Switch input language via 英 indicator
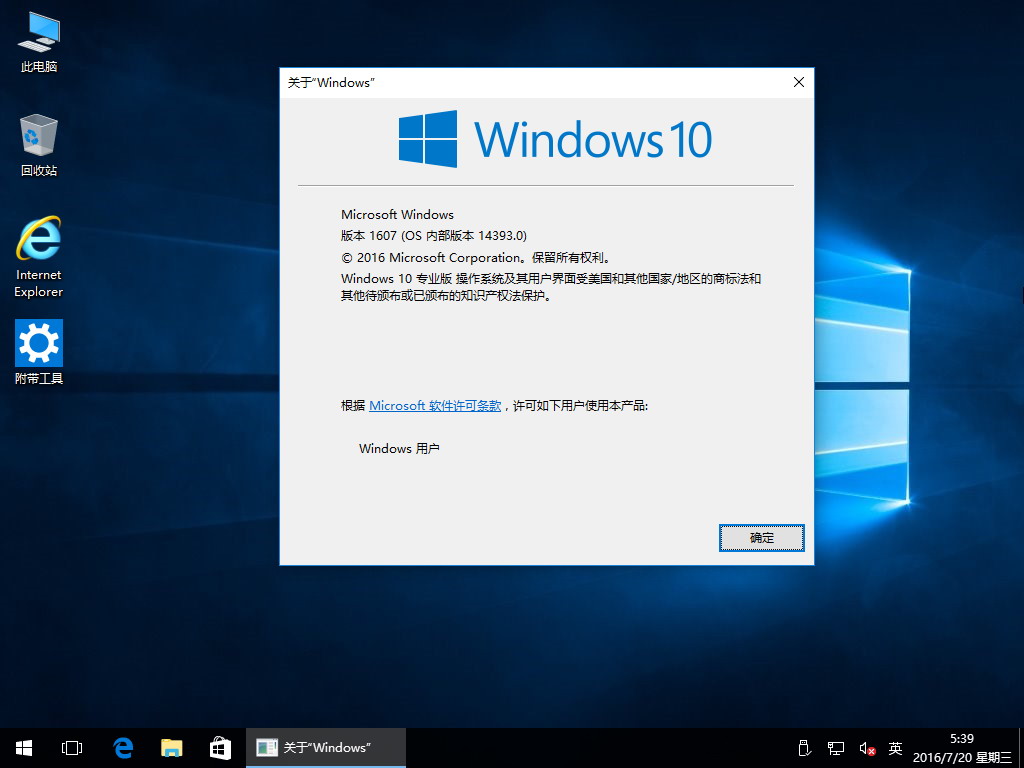This screenshot has height=768, width=1024. tap(895, 748)
